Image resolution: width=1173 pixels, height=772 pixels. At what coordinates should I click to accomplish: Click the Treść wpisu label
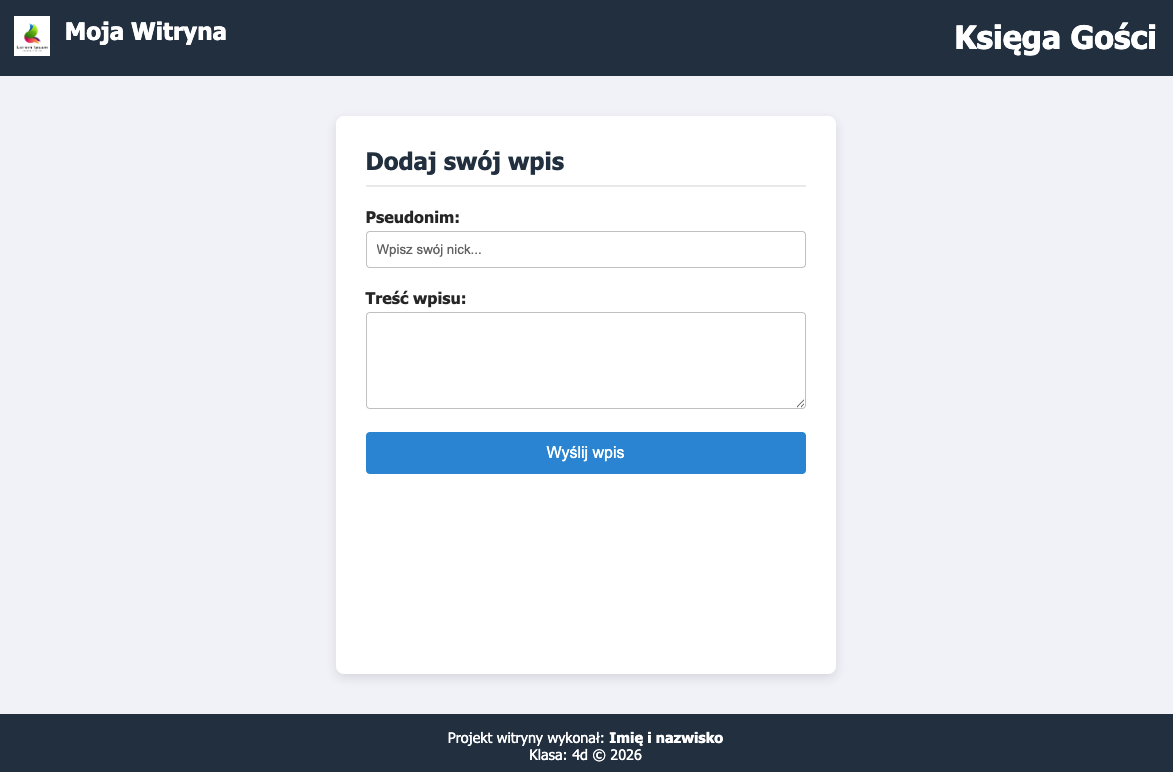click(x=416, y=298)
